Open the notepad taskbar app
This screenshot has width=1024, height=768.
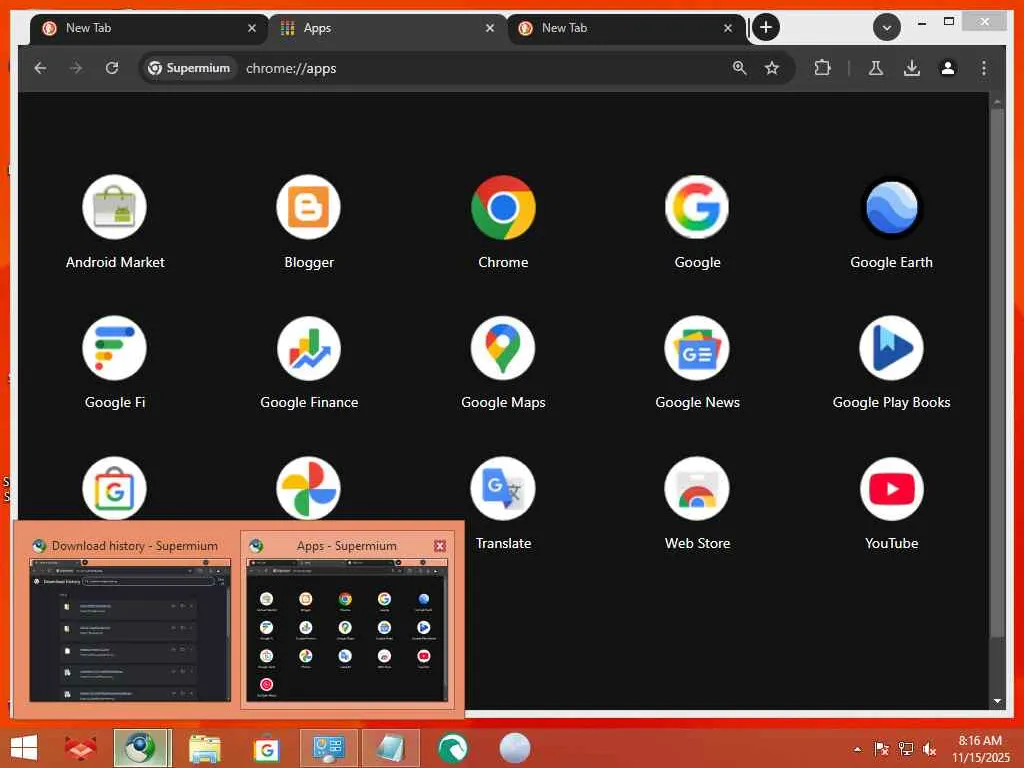click(391, 748)
